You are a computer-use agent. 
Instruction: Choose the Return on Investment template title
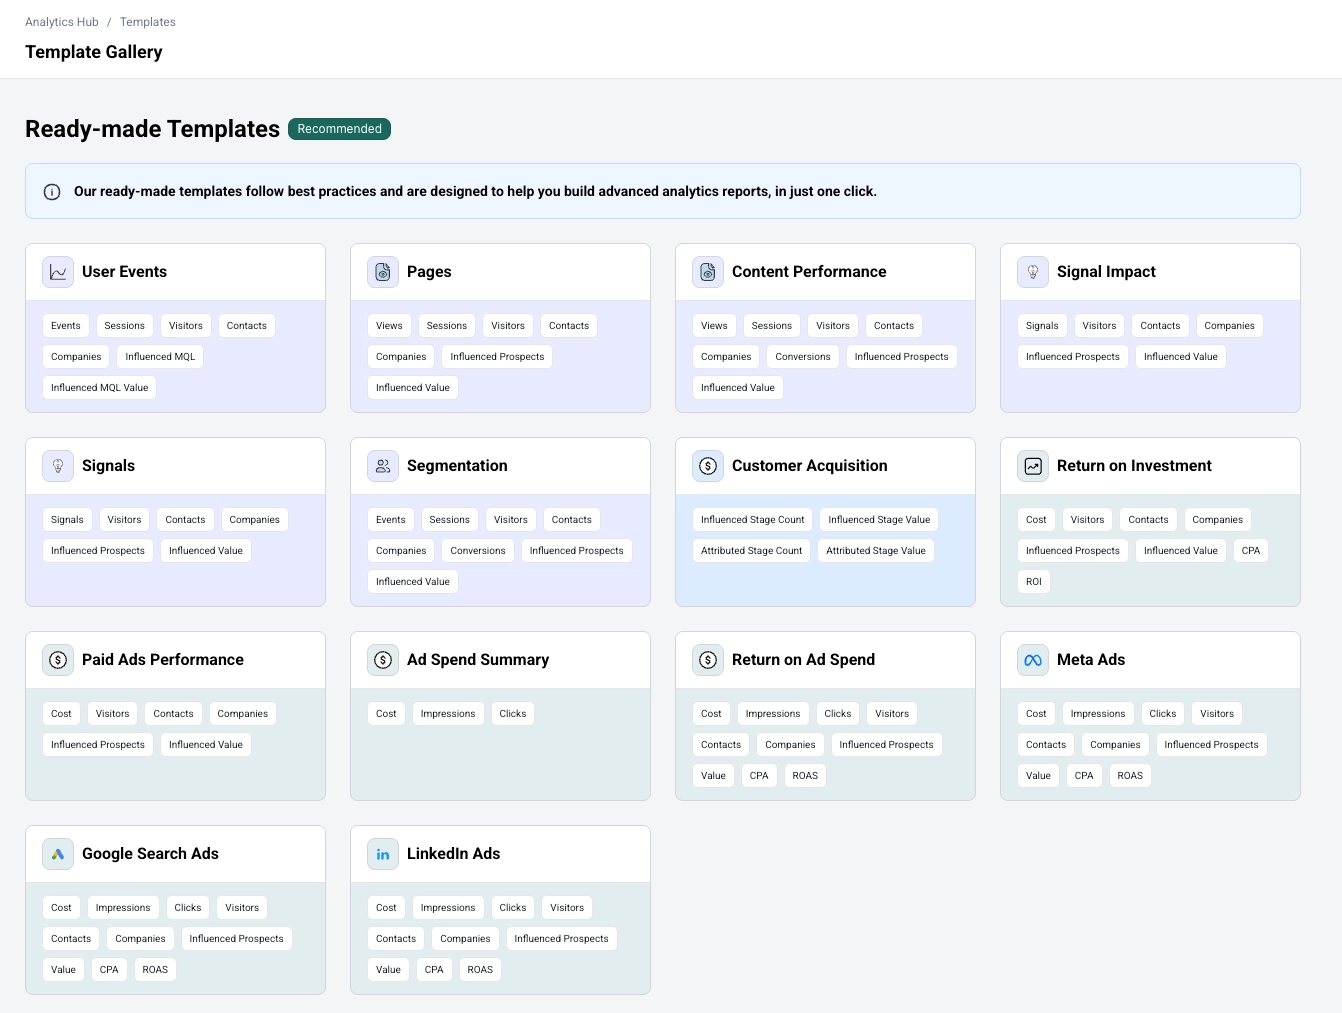[1134, 466]
